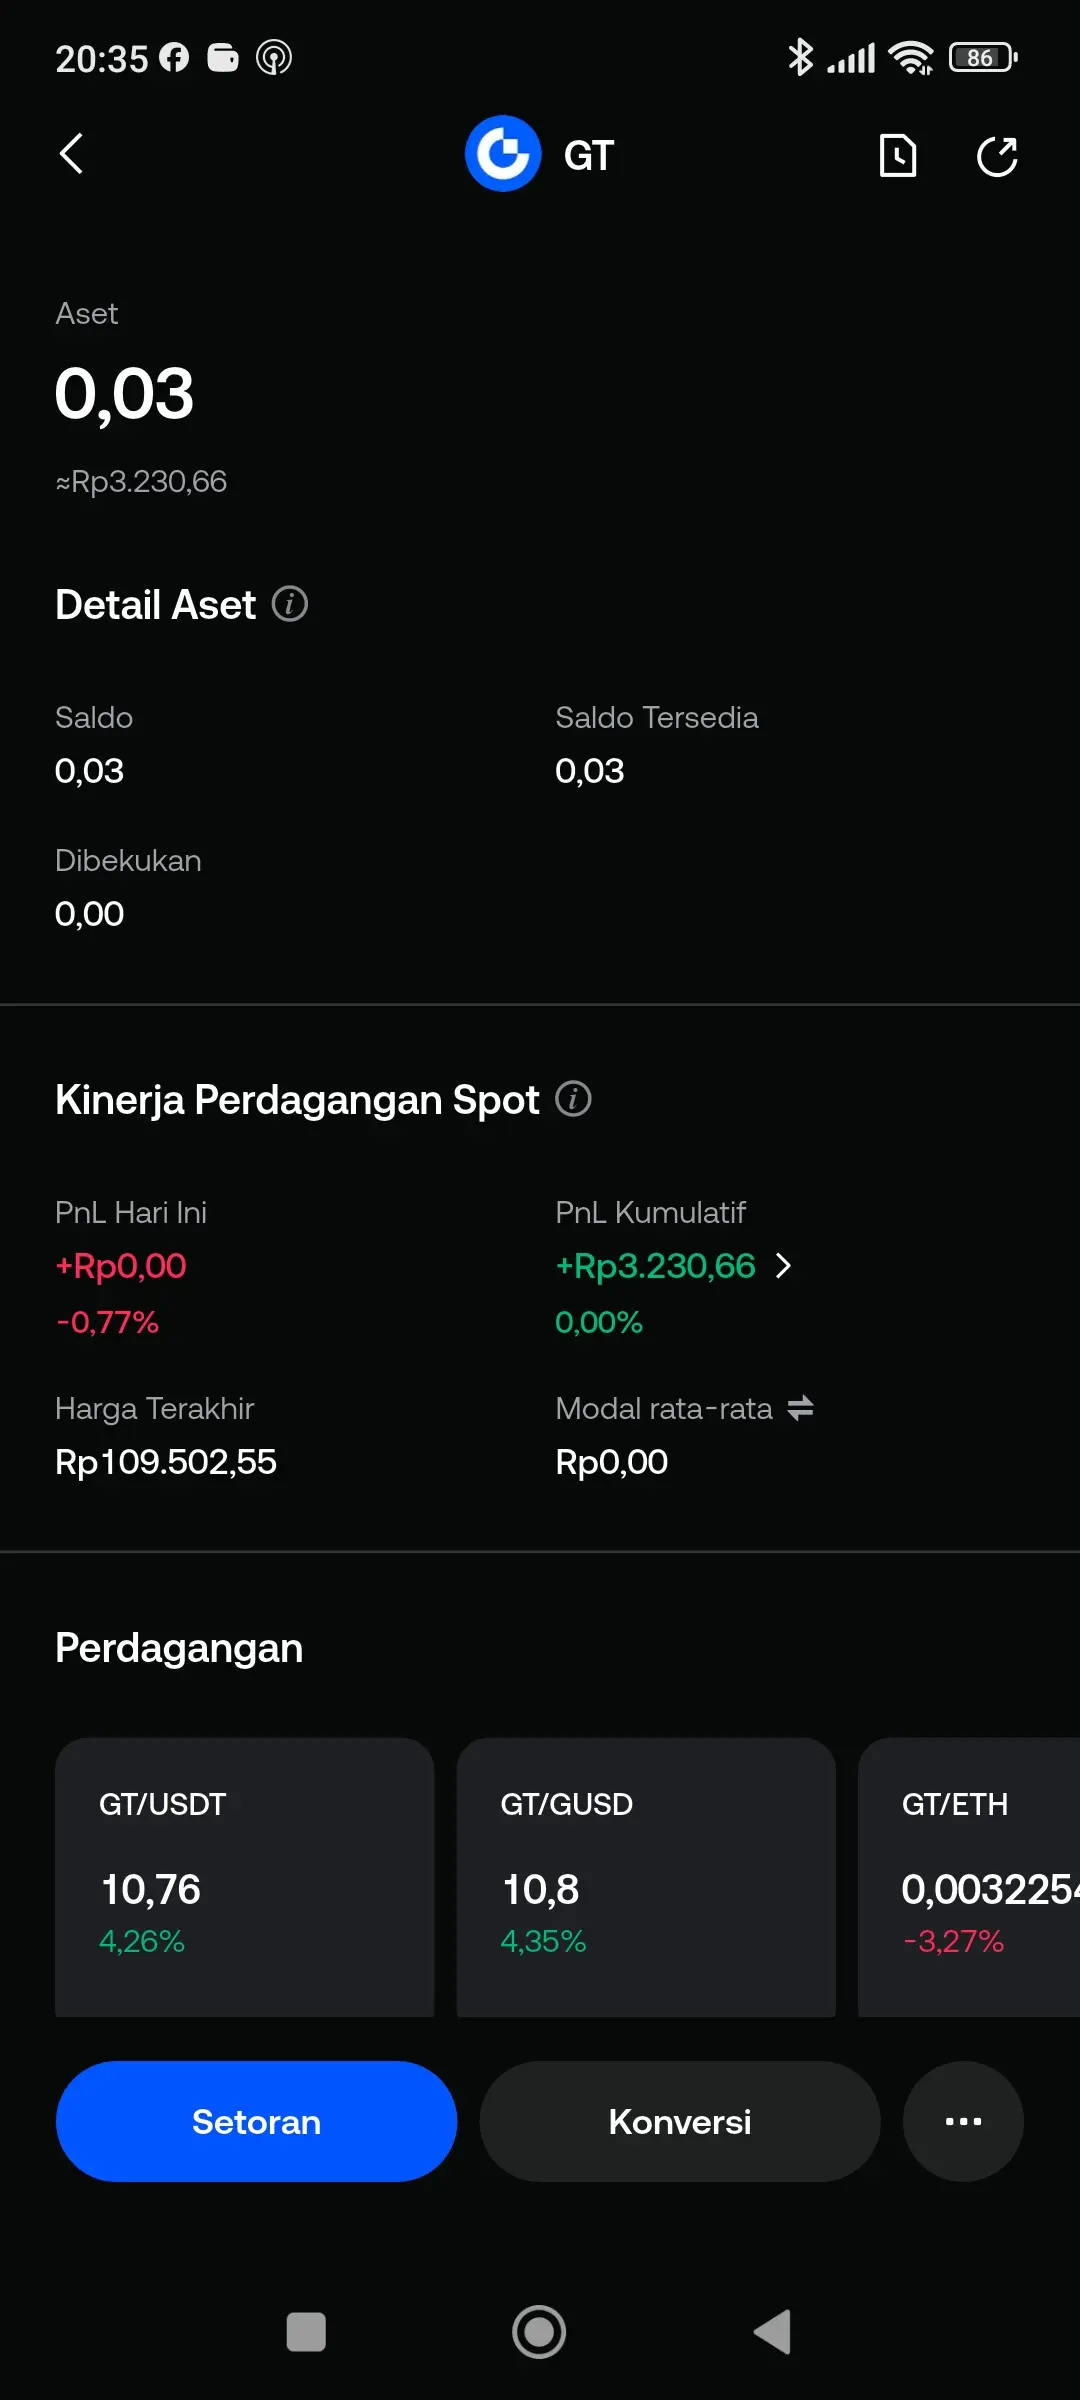
Task: Open the GT/USDT trading pair card
Action: pos(244,1876)
